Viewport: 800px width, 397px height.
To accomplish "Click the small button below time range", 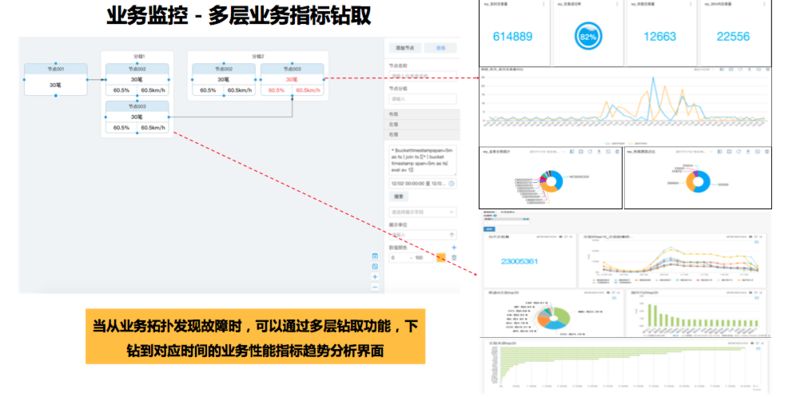I will 398,196.
